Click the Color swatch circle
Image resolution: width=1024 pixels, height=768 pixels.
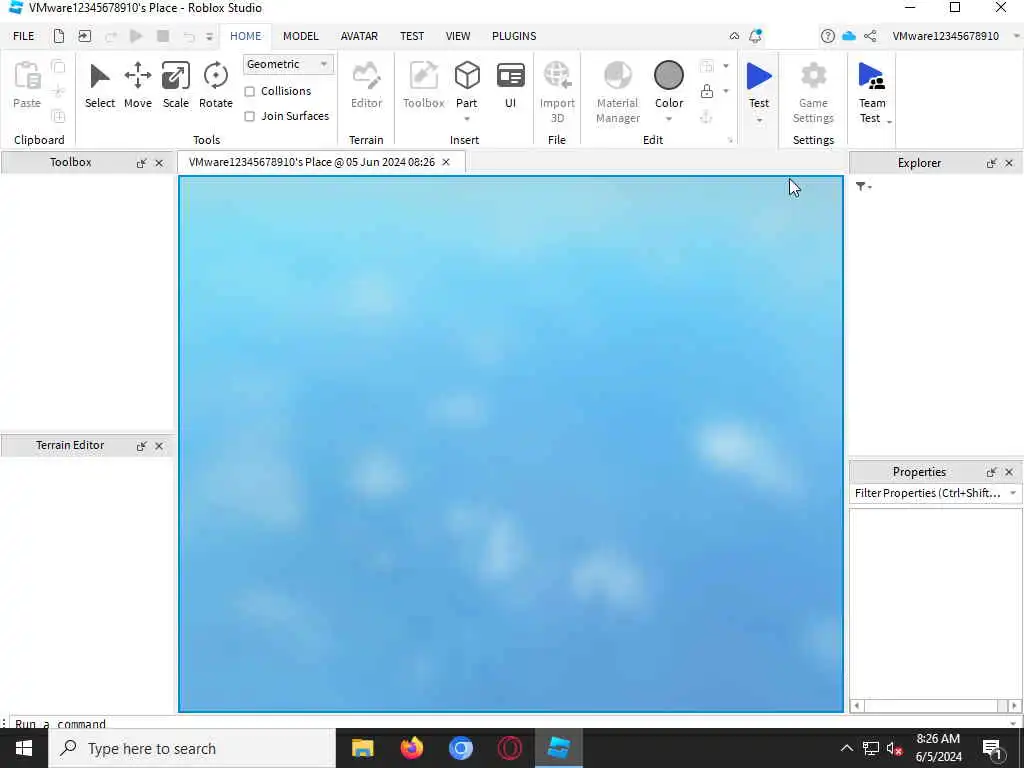tap(669, 76)
